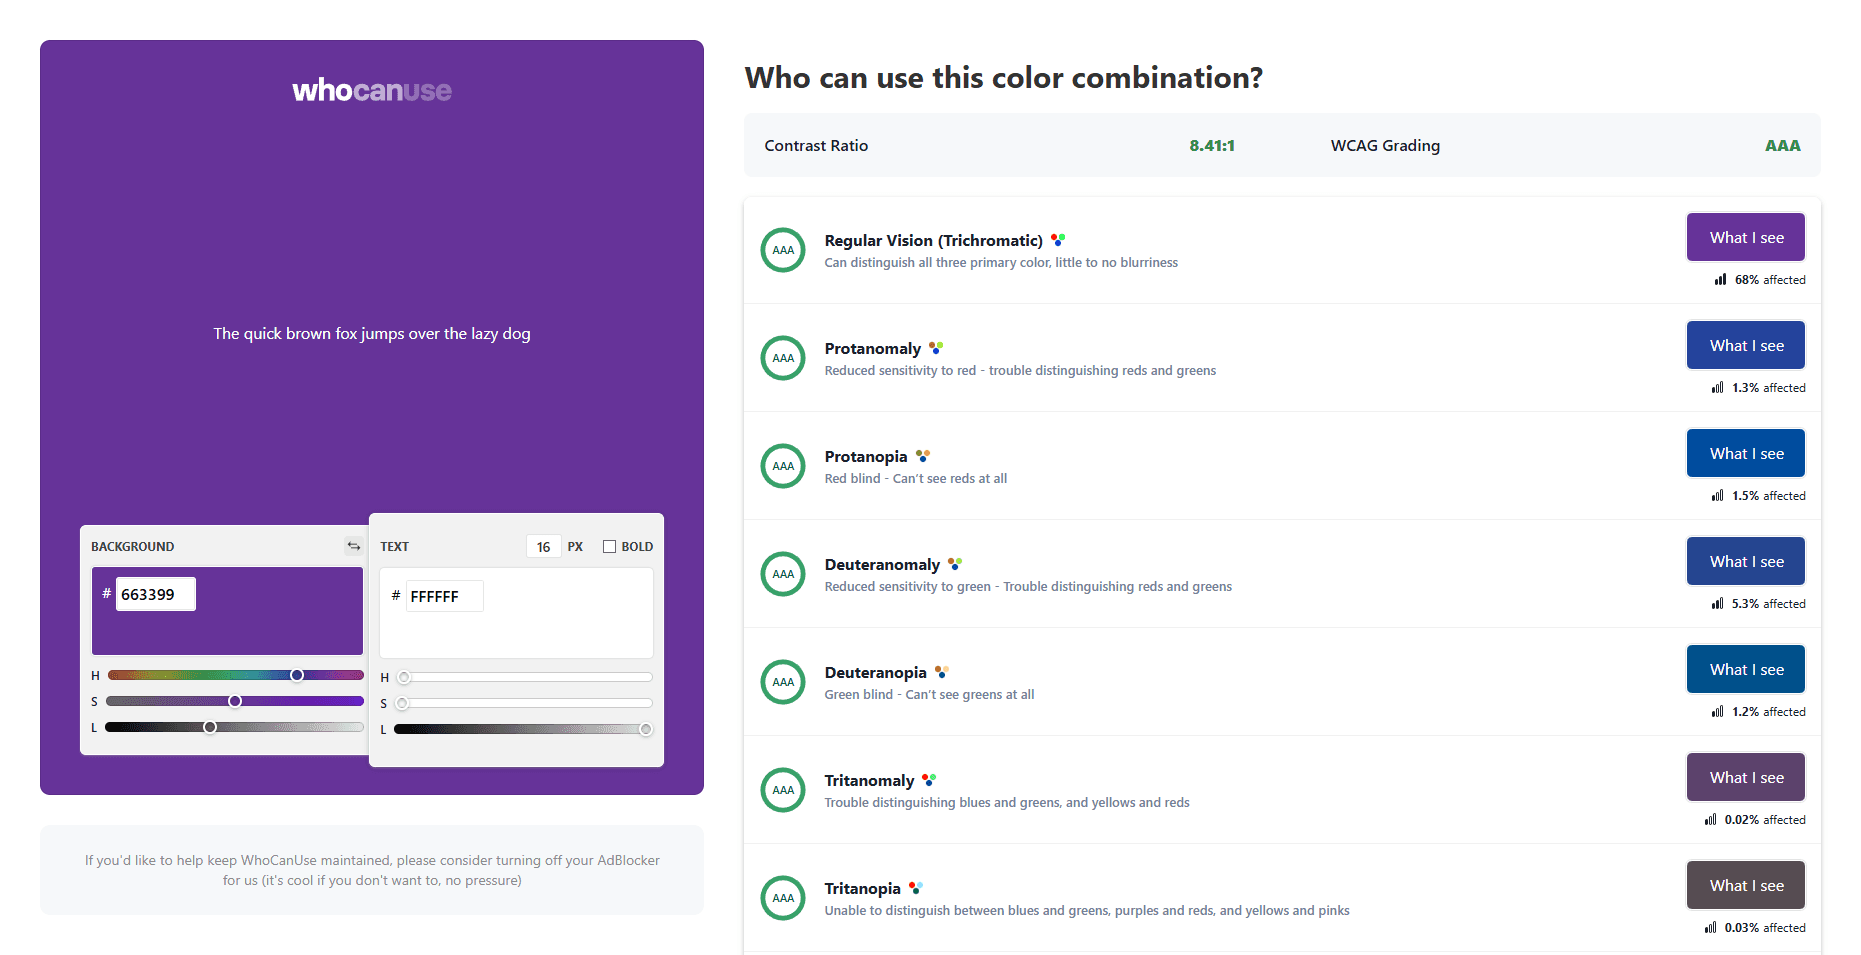Viewport: 1861px width, 955px height.
Task: Click the Protanomaly color dots icon
Action: pyautogui.click(x=936, y=348)
